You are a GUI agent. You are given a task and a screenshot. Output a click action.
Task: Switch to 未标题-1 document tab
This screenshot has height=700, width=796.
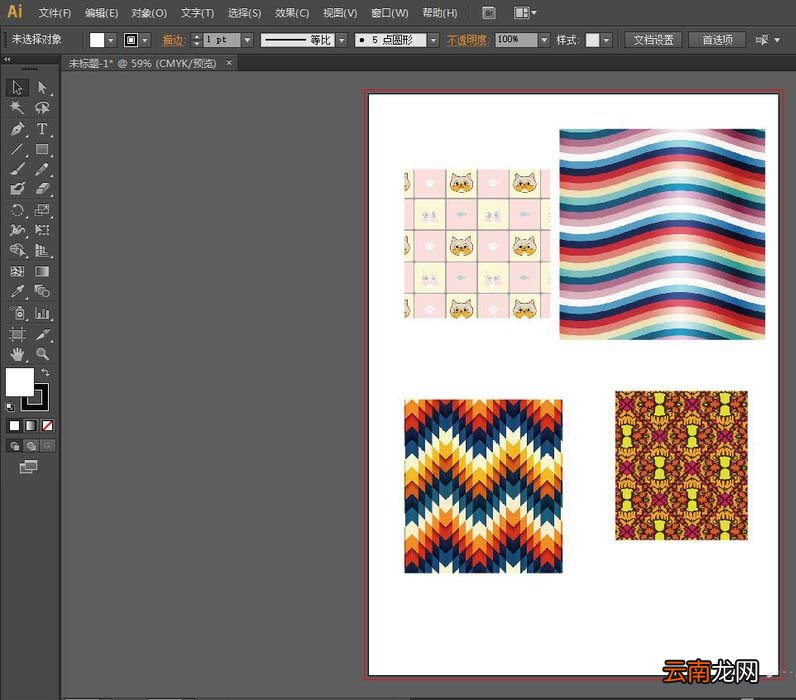click(143, 63)
